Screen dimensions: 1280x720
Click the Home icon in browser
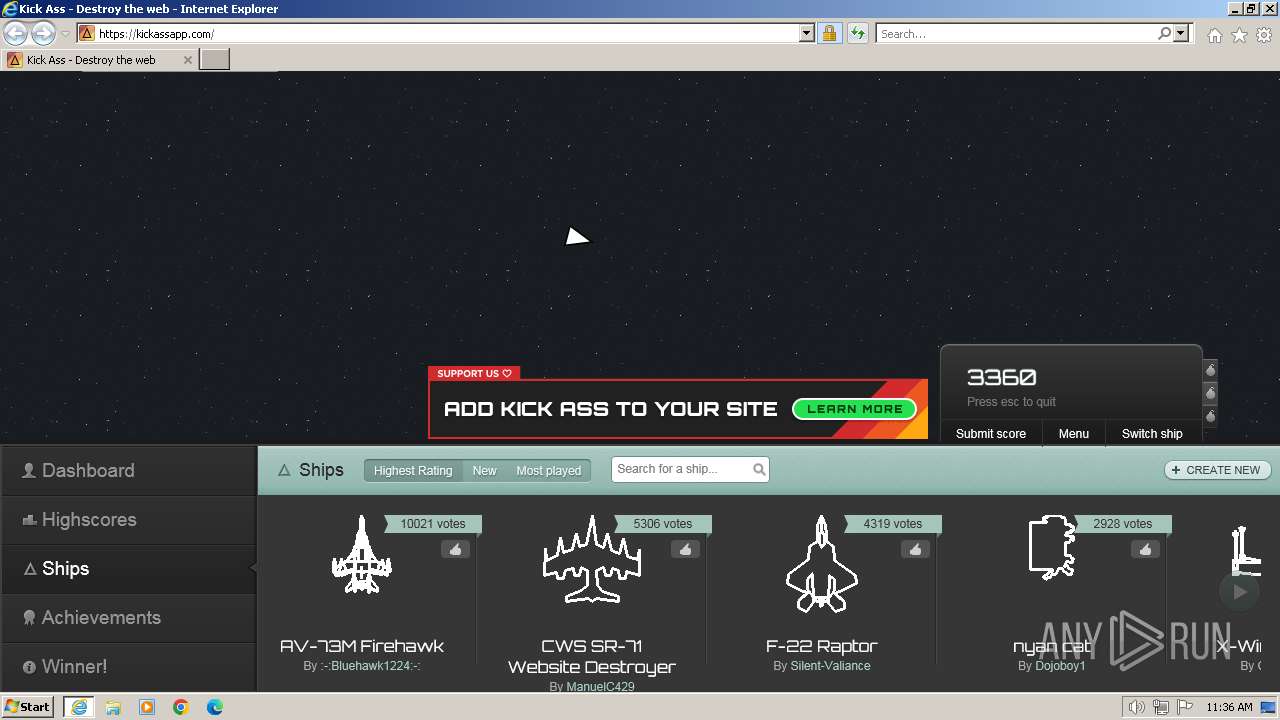[1214, 35]
